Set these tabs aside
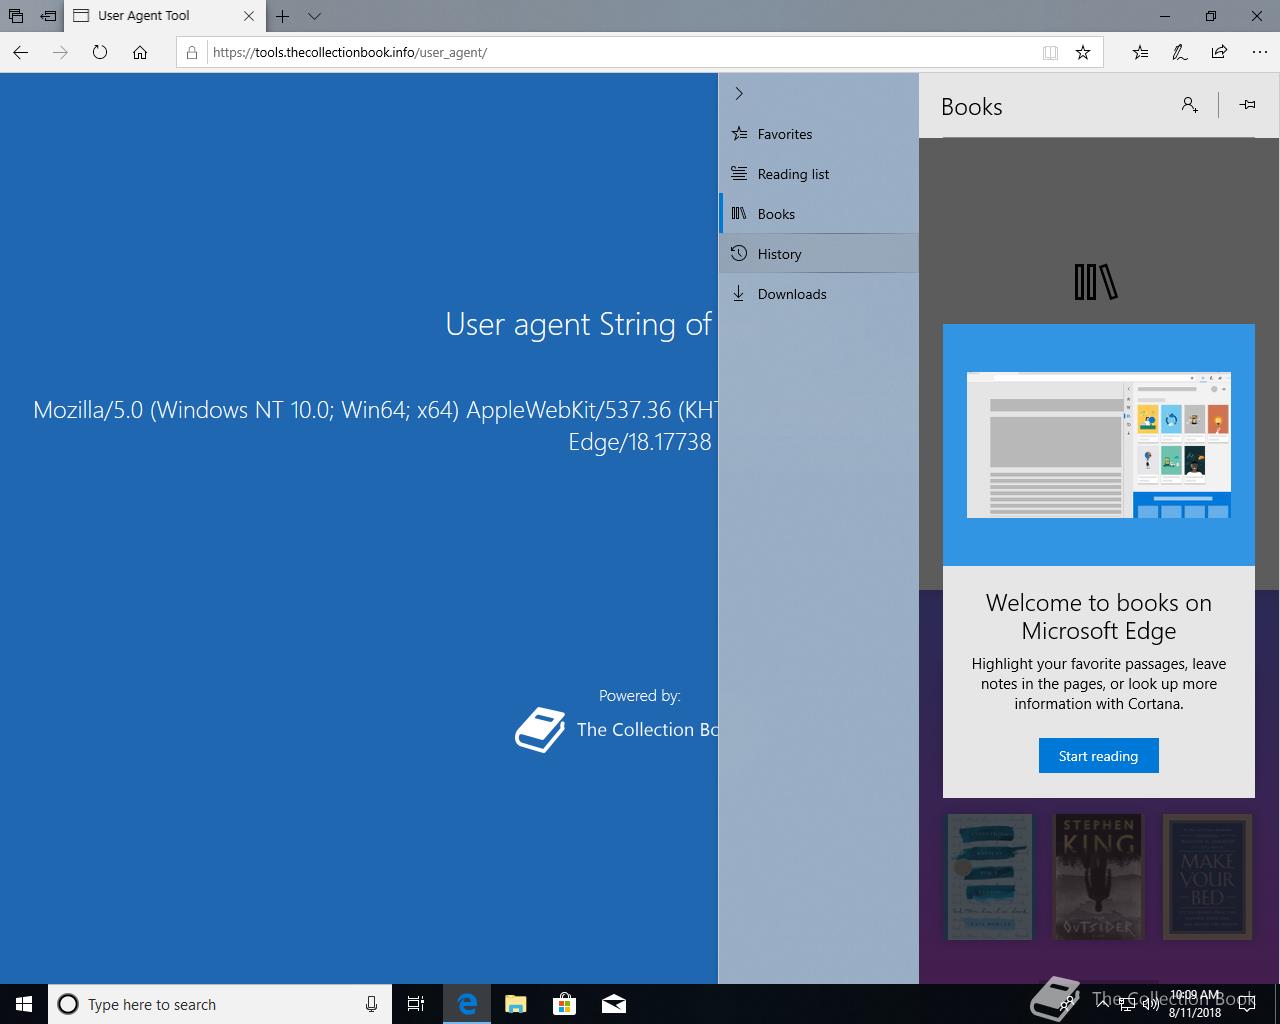1280x1024 pixels. 48,16
